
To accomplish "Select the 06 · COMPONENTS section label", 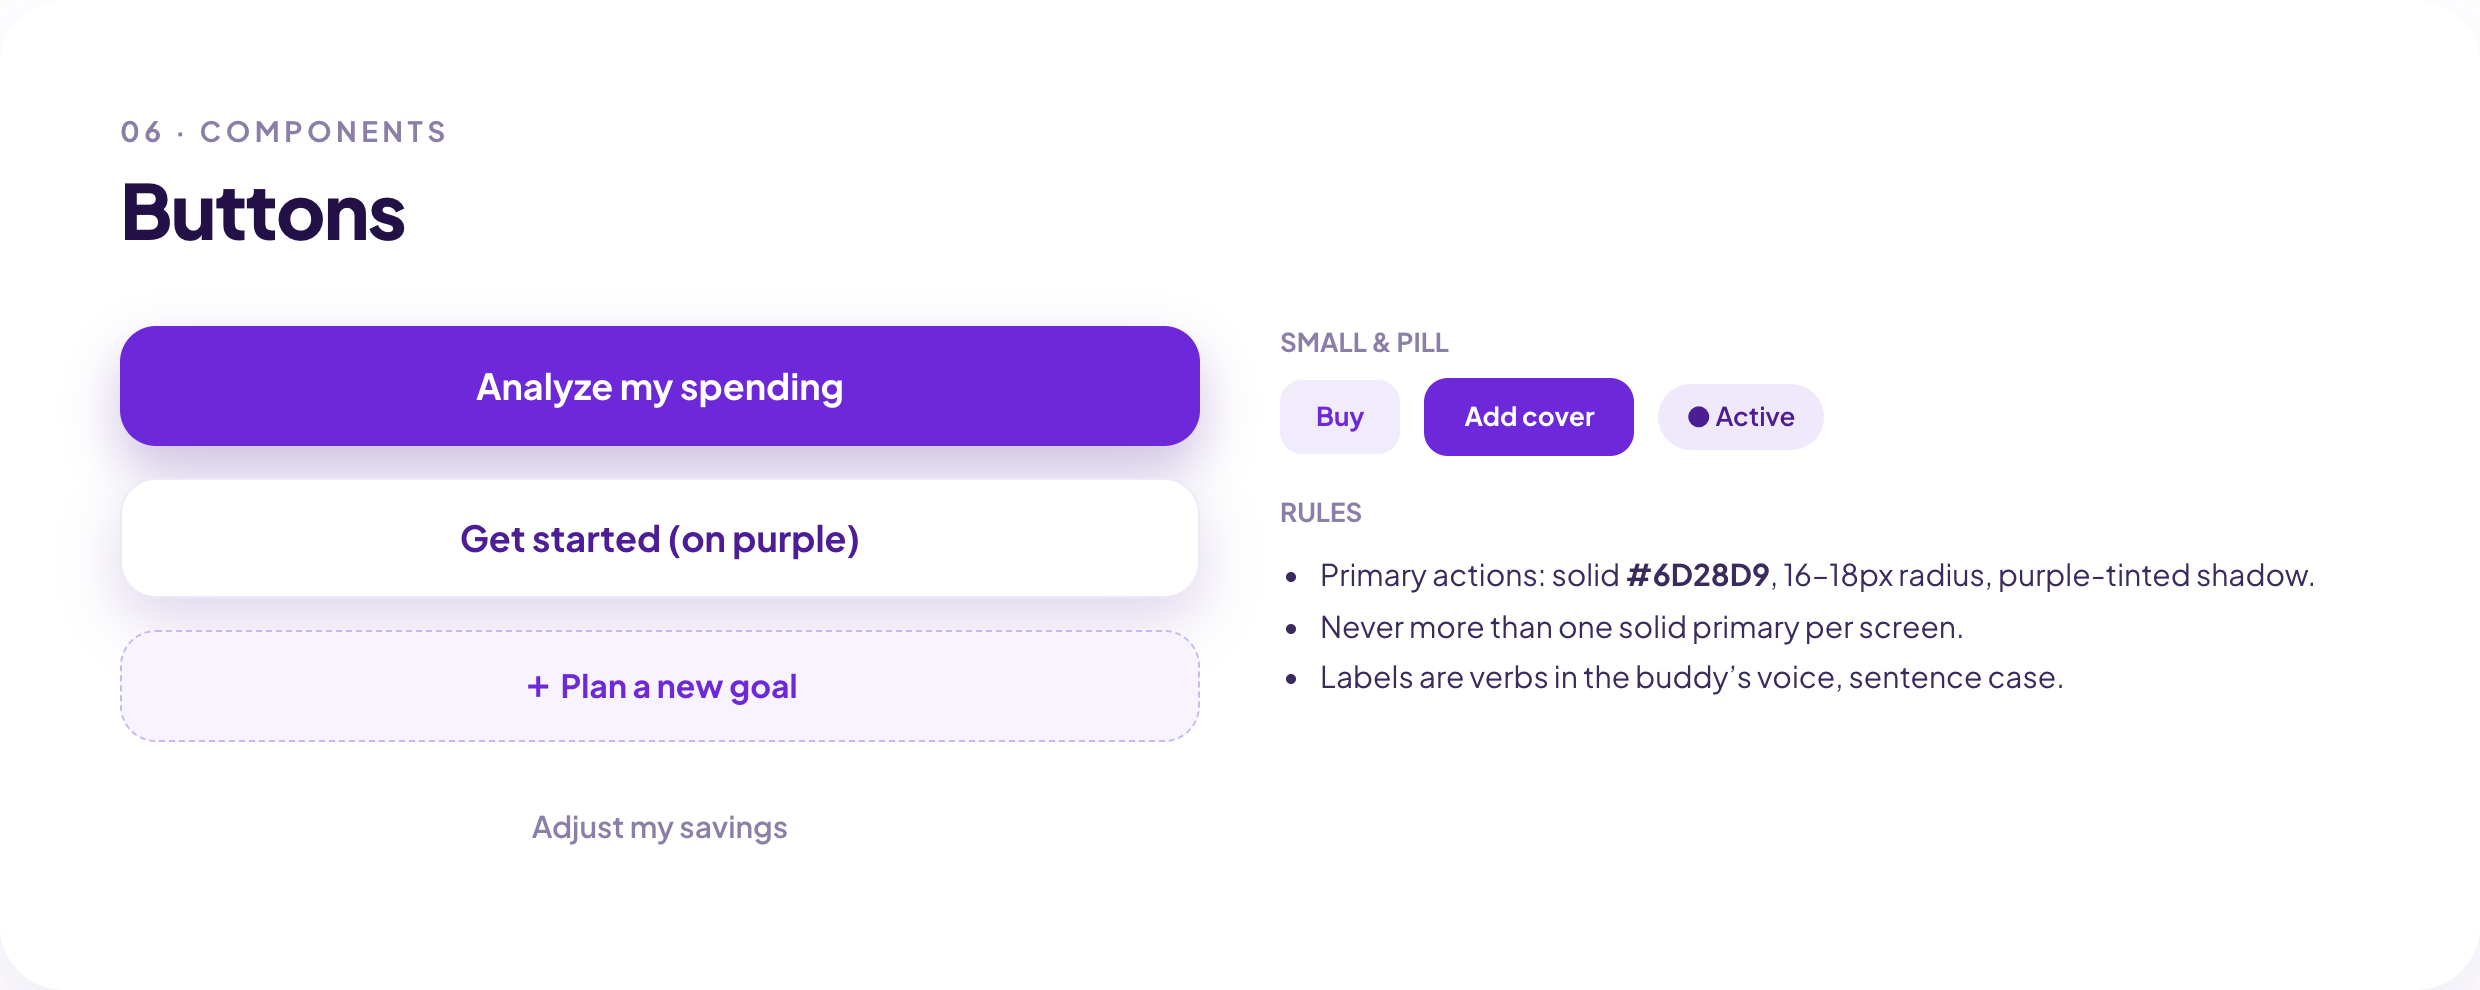I will pyautogui.click(x=284, y=132).
